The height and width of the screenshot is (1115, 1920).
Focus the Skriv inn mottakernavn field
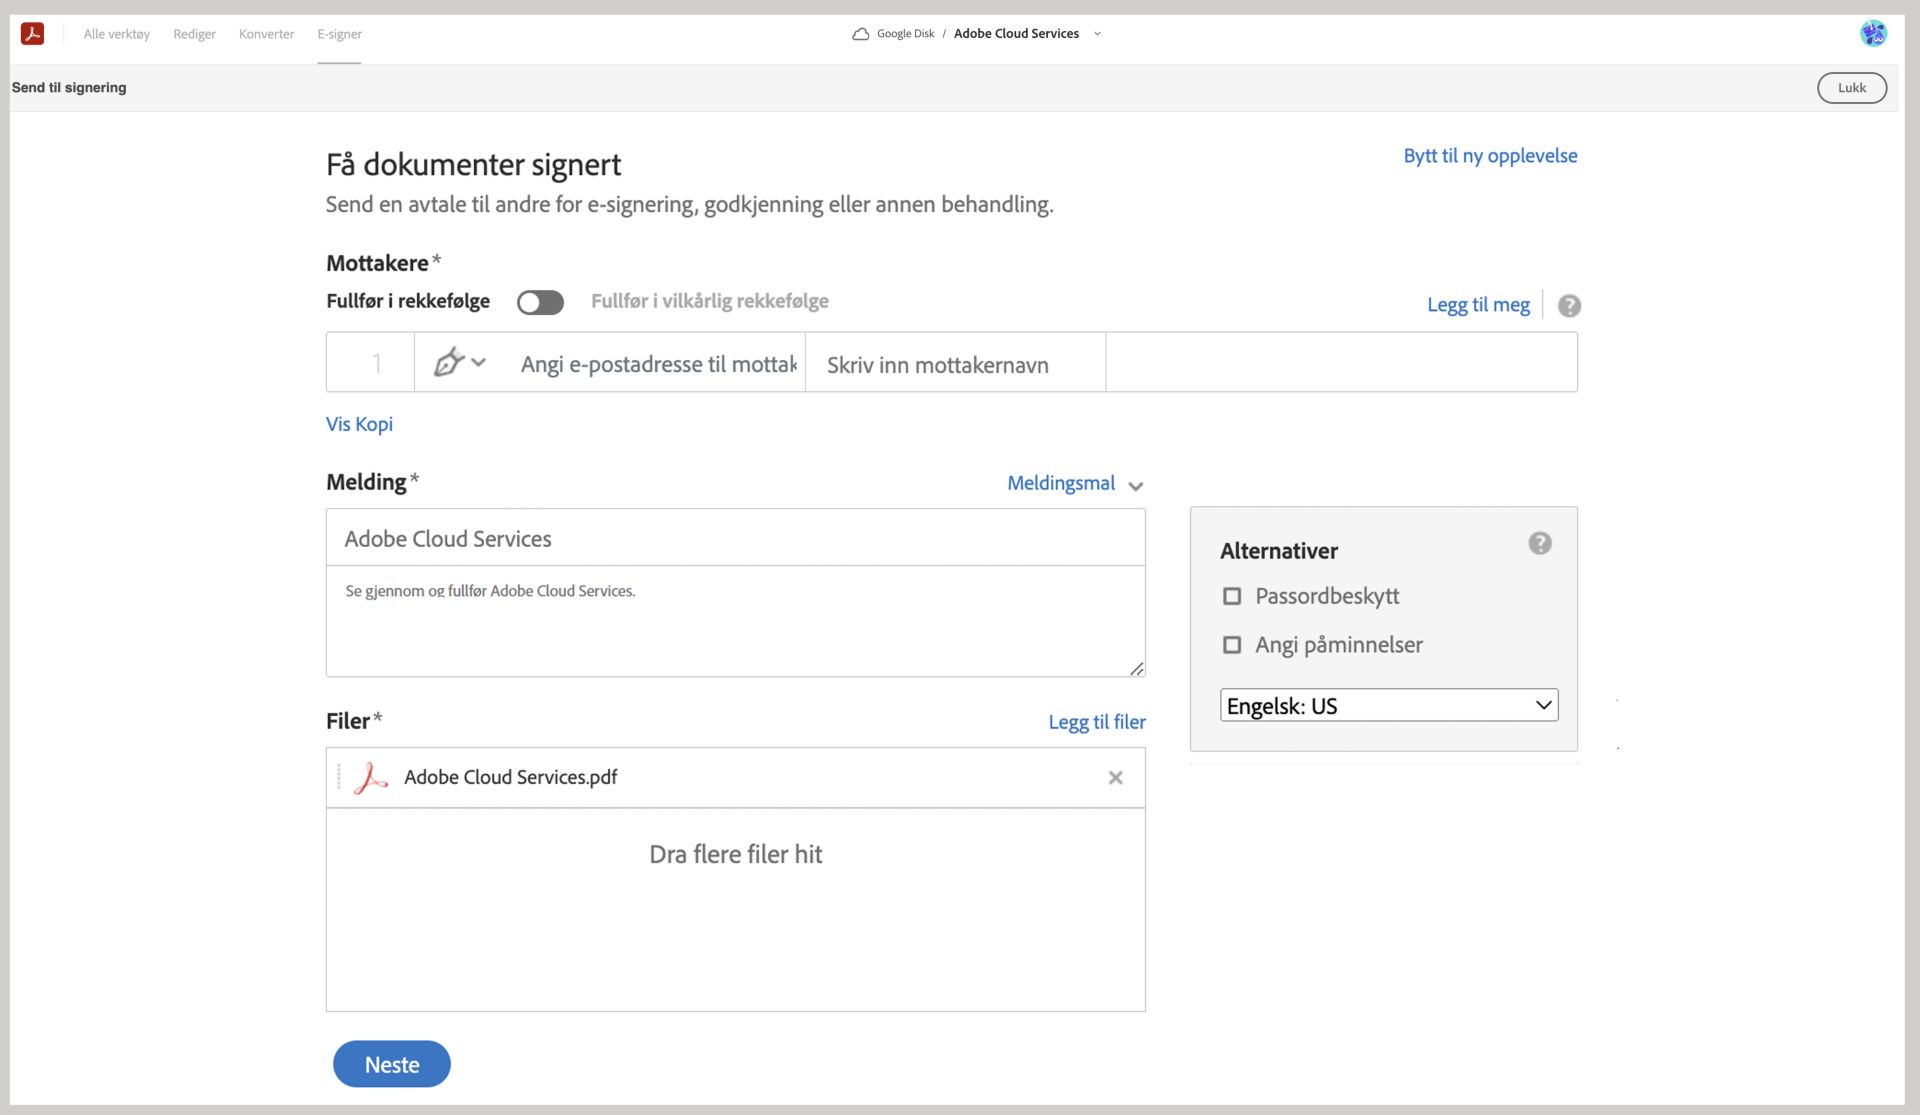point(955,363)
